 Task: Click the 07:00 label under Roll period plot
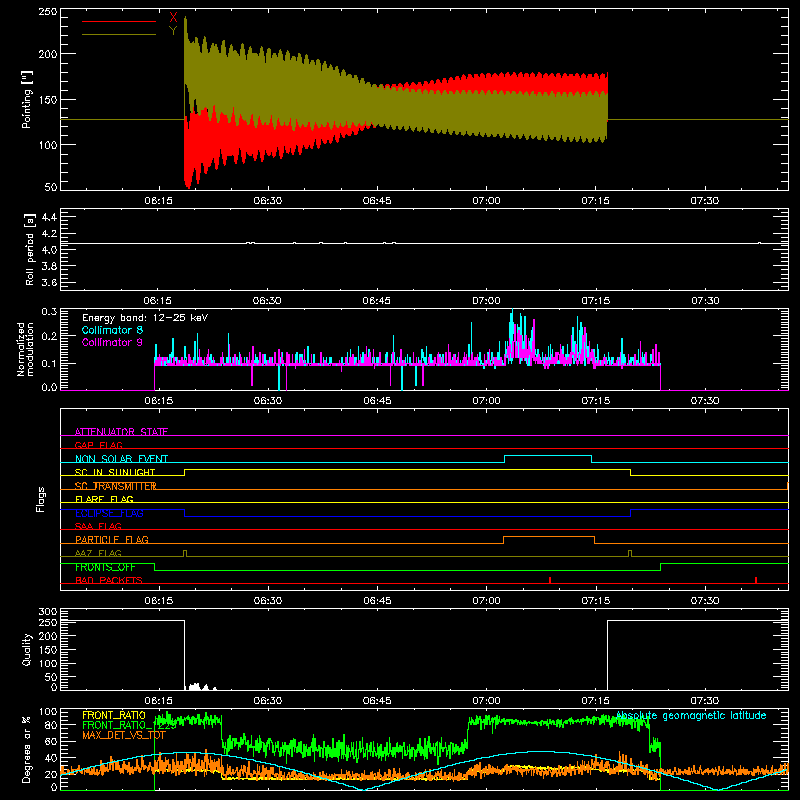click(x=486, y=301)
